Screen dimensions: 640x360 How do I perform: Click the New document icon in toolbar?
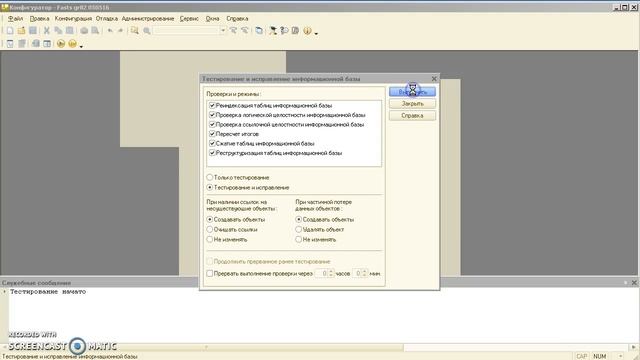point(10,31)
